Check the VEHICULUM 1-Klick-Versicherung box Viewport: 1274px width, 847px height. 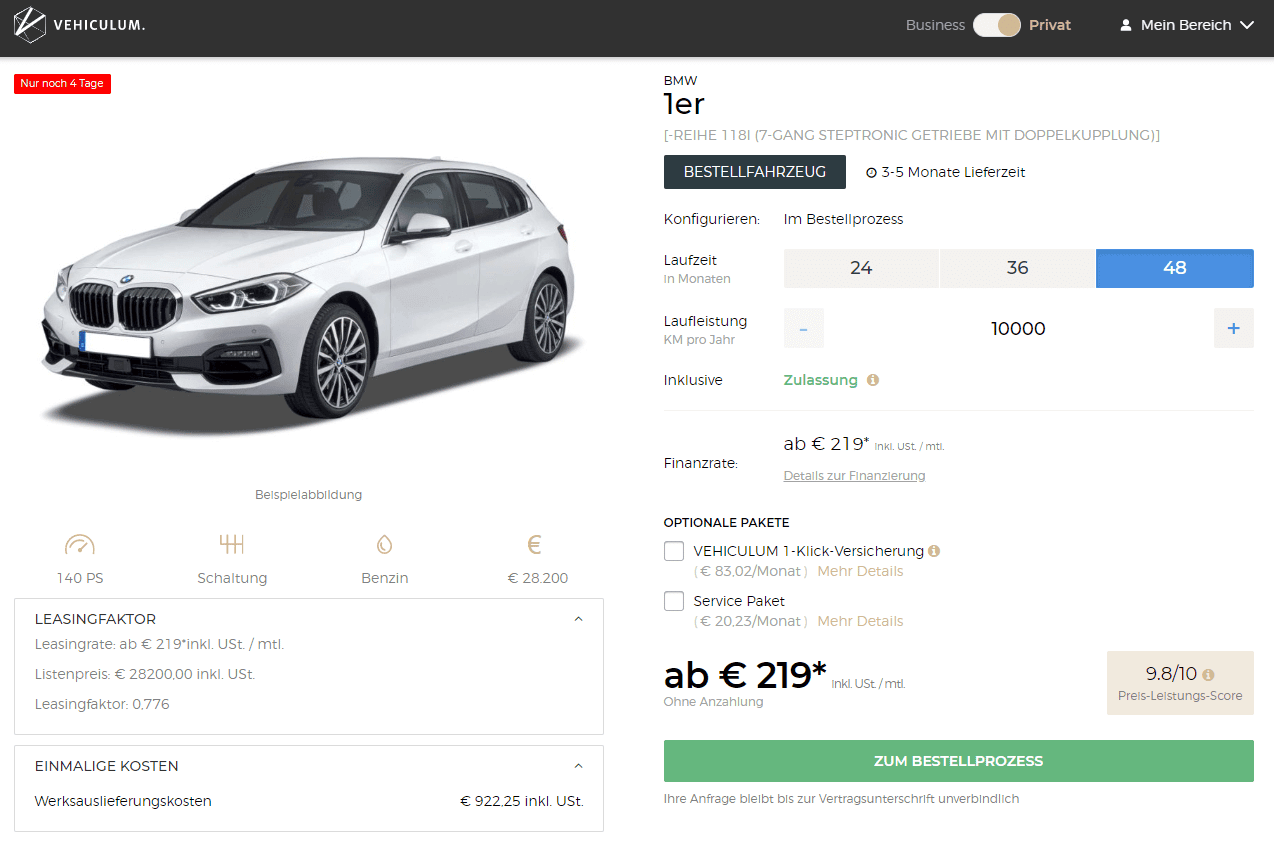[x=674, y=551]
